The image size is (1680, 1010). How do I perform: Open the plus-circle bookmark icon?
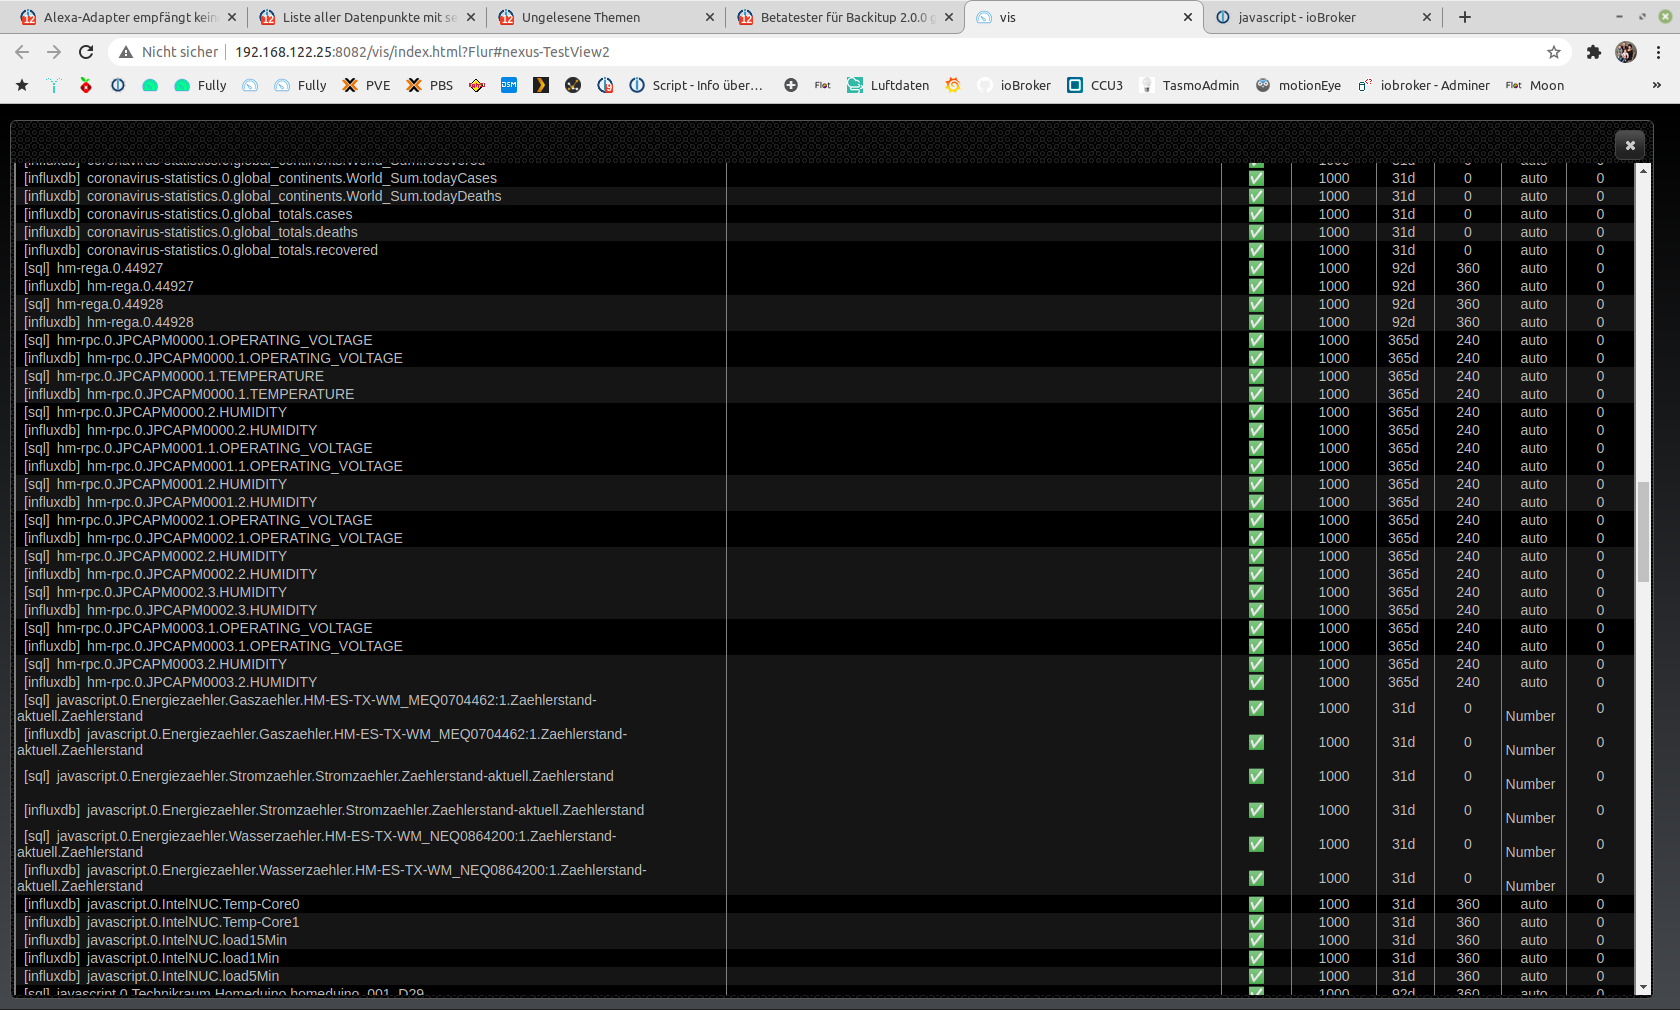click(791, 85)
